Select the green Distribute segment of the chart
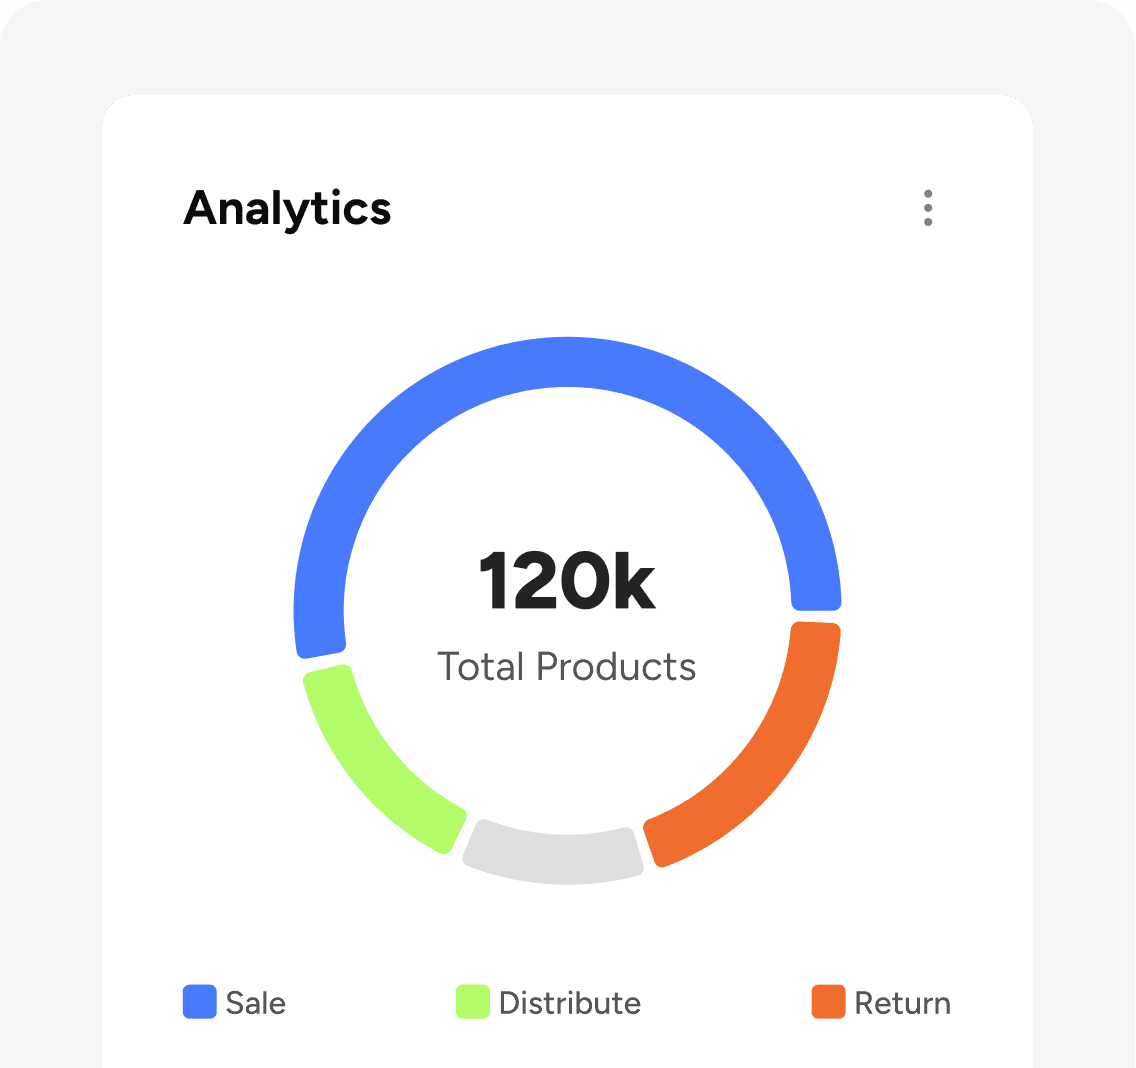Image resolution: width=1136 pixels, height=1068 pixels. tap(382, 758)
